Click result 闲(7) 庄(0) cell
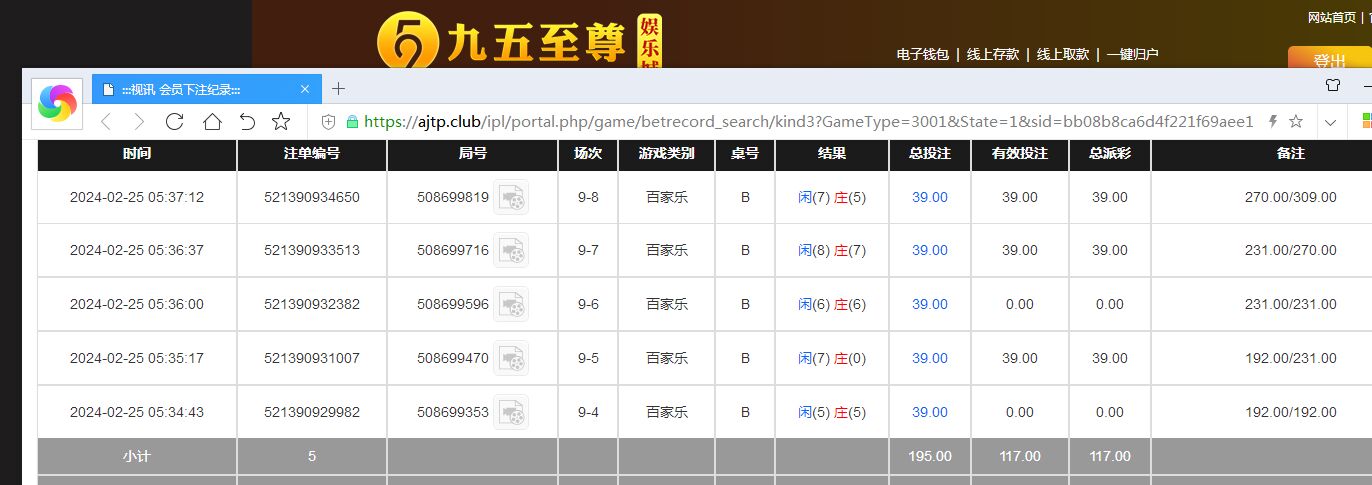The width and height of the screenshot is (1372, 485). pos(832,358)
